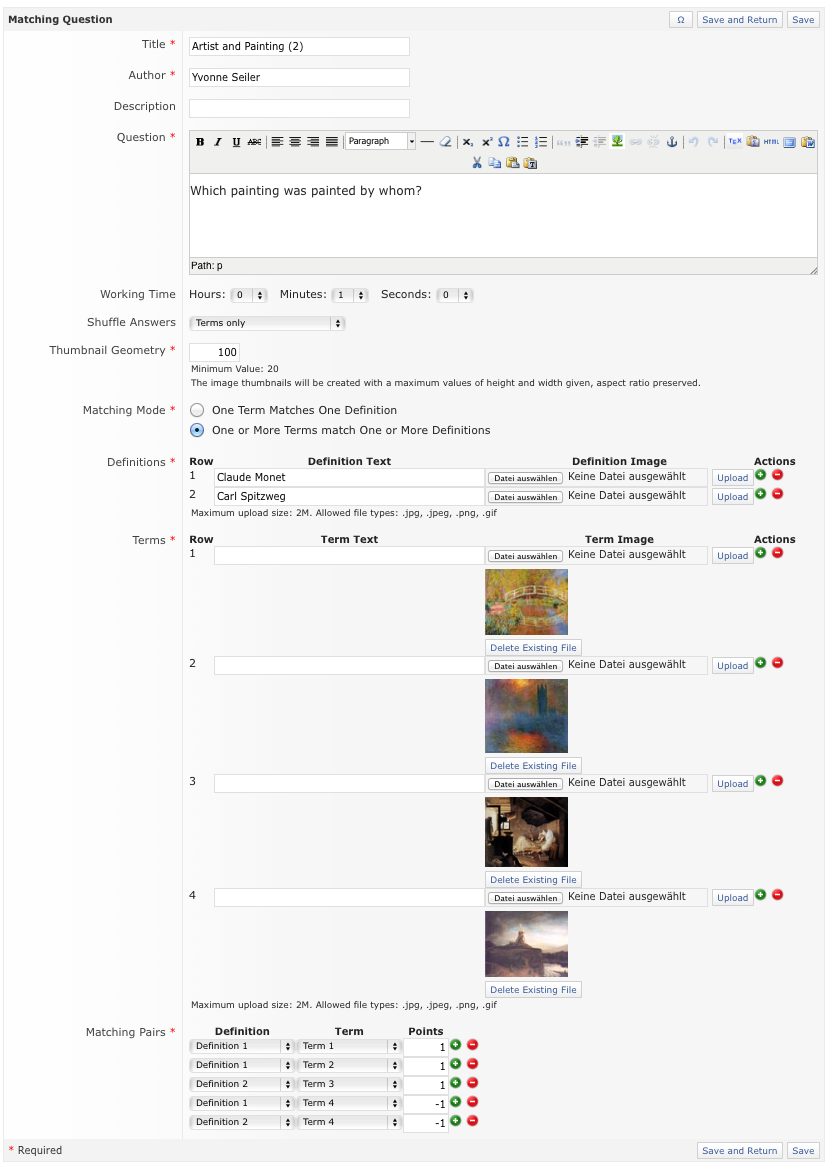Open the Seconds working time dropdown
Viewport: 835px width, 1170px height.
pos(455,295)
